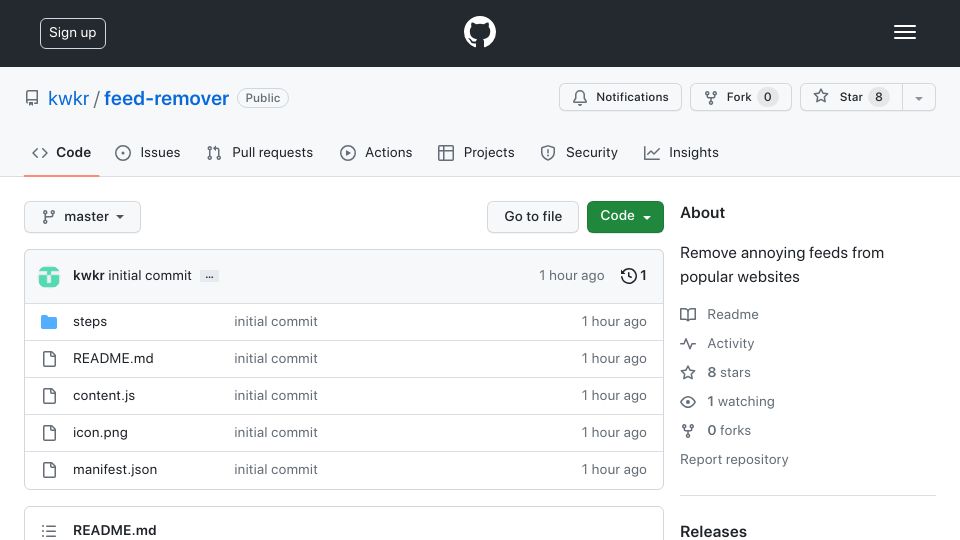The width and height of the screenshot is (960, 540).
Task: Open the Pull requests tab
Action: pyautogui.click(x=260, y=152)
